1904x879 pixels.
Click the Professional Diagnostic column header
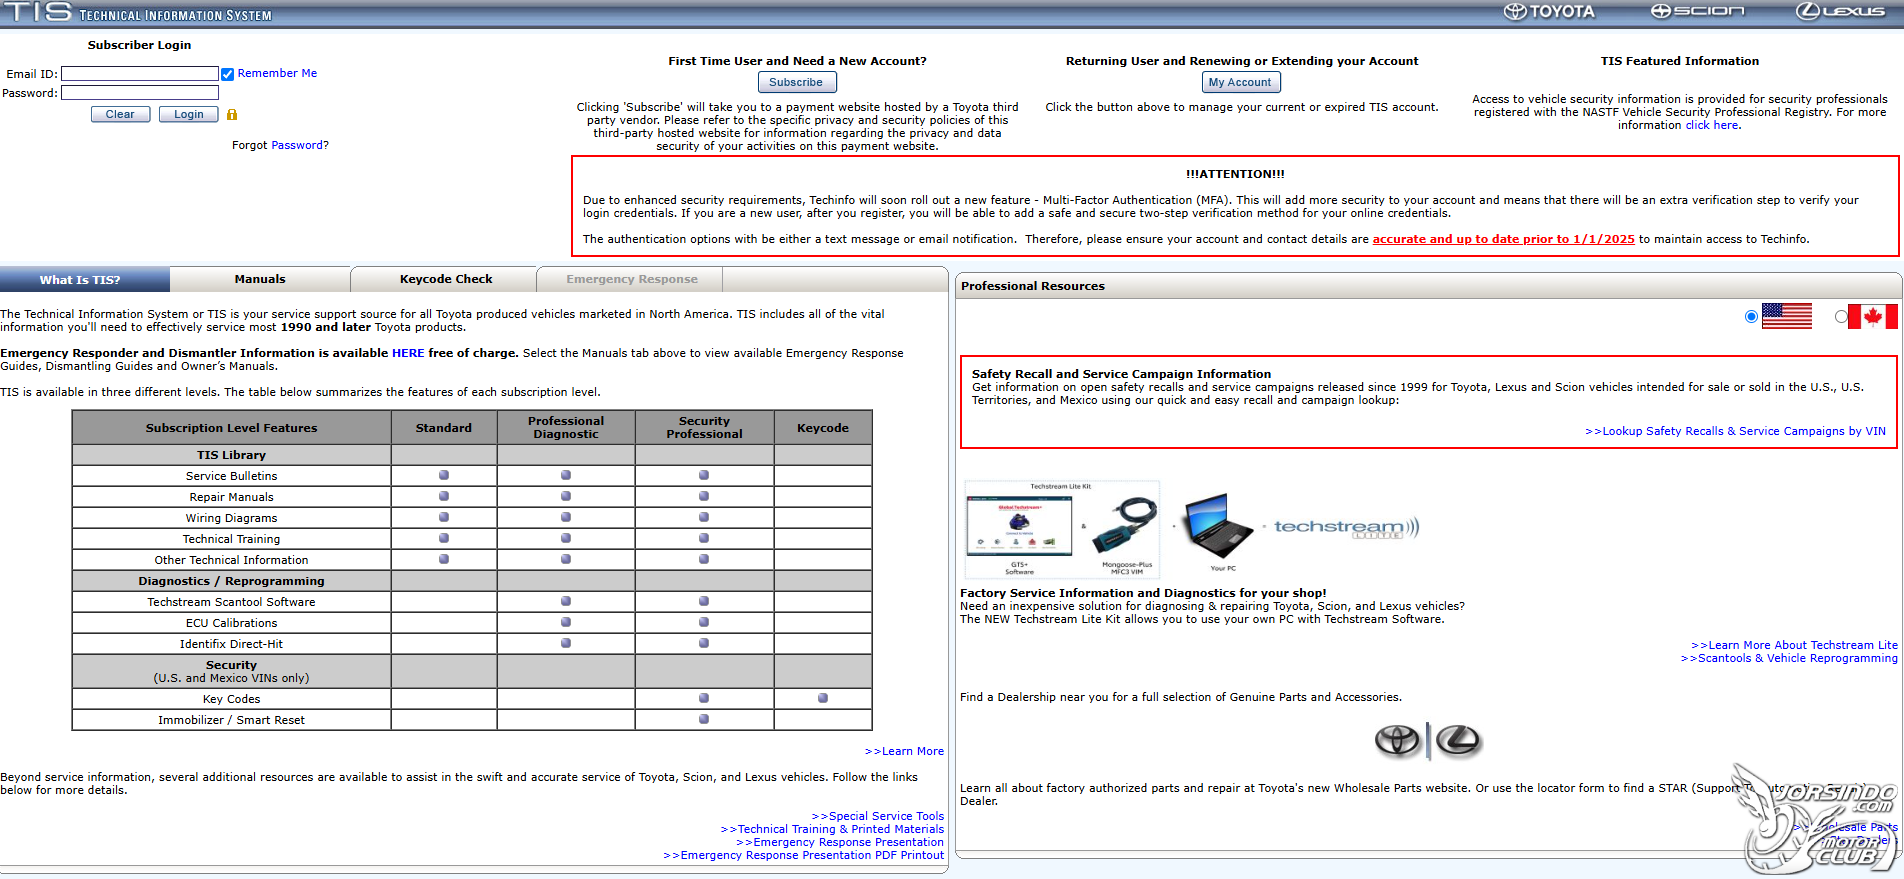point(566,428)
